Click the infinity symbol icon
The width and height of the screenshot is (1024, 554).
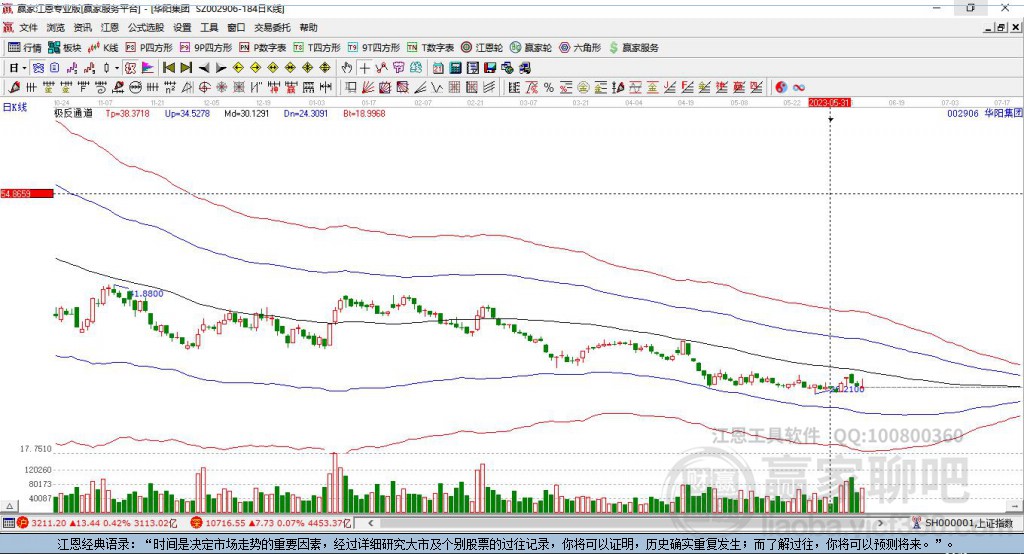799,87
